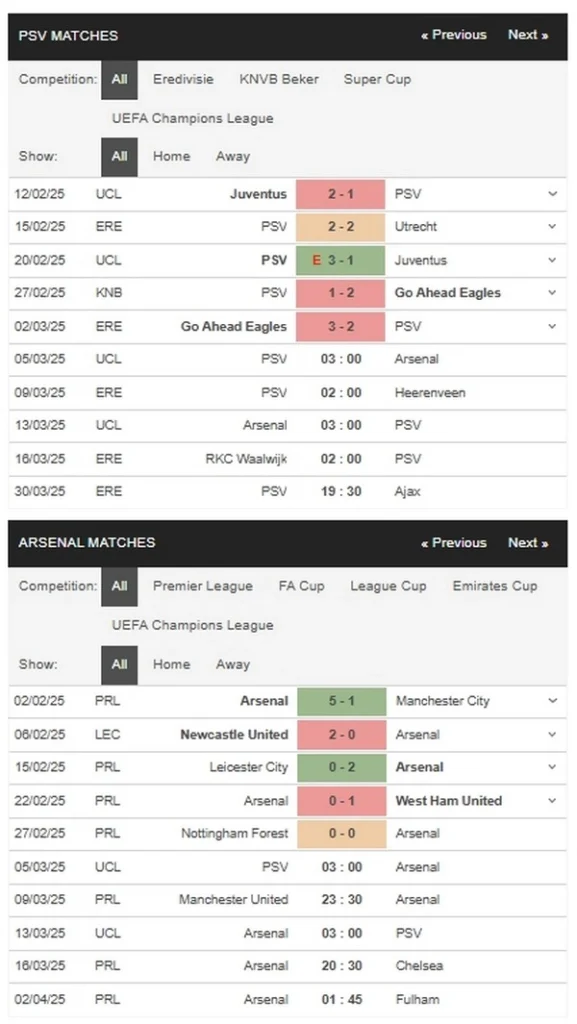The height and width of the screenshot is (1024, 577).
Task: Select the Emirates Cup competition filter
Action: pos(494,587)
